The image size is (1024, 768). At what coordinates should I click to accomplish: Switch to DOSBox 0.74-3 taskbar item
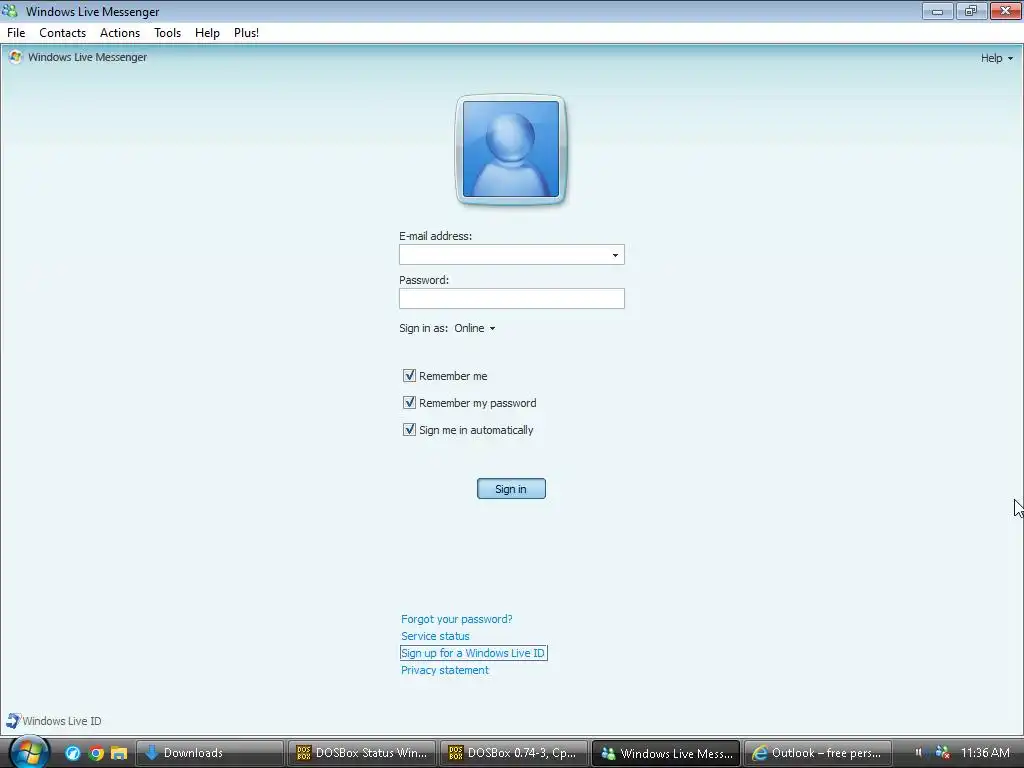click(514, 753)
